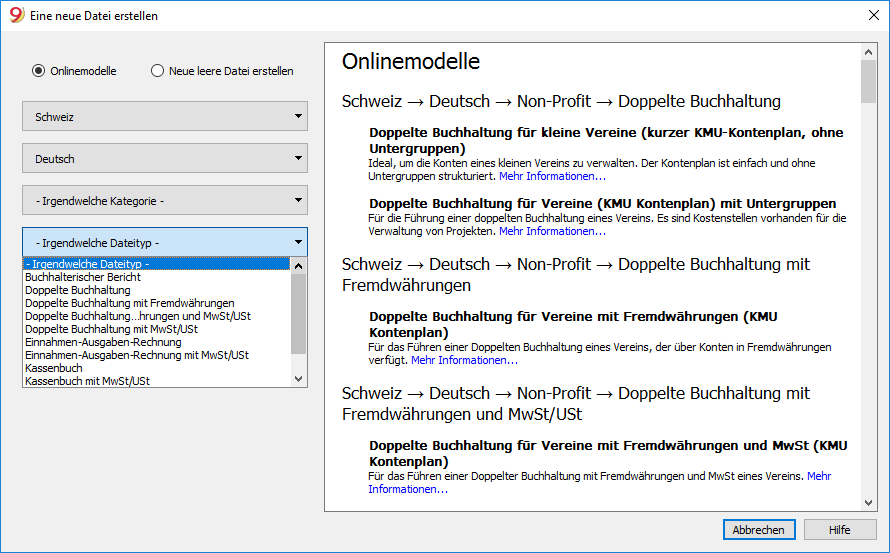This screenshot has width=890, height=553.
Task: Click the dropdown list scroll down arrow
Action: [299, 379]
